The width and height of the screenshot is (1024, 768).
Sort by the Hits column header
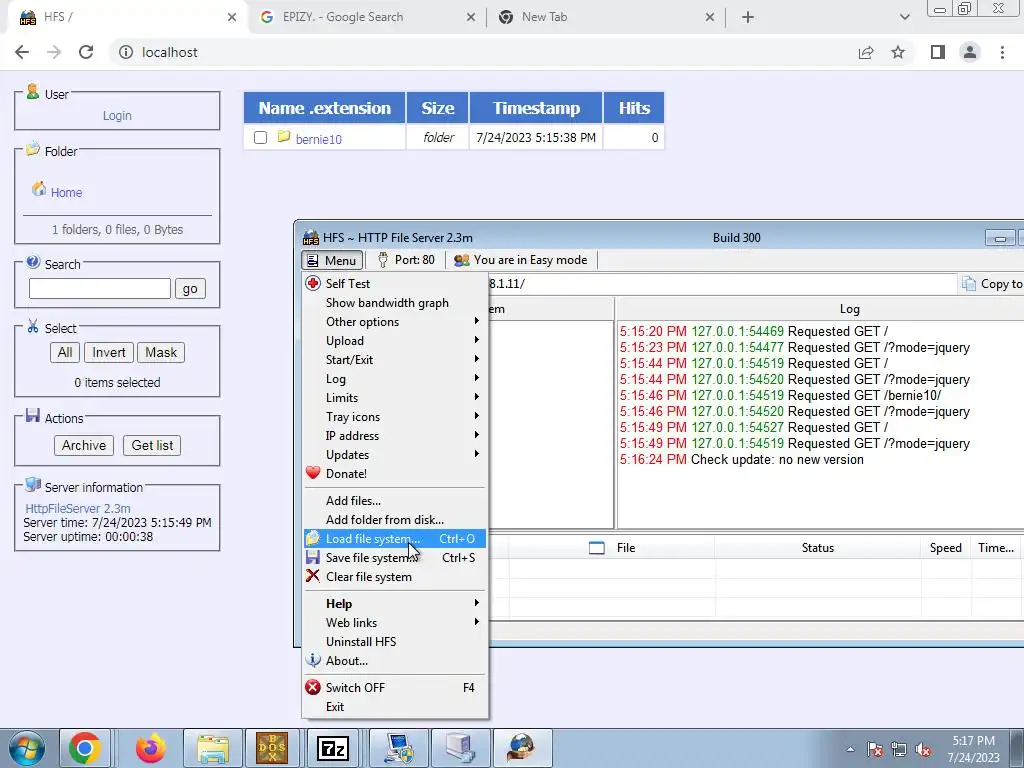tap(634, 108)
